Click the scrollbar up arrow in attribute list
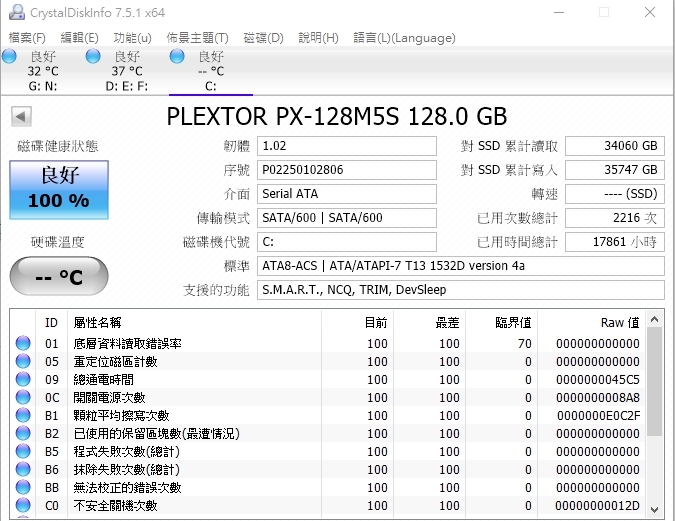This screenshot has width=675, height=521. [654, 319]
